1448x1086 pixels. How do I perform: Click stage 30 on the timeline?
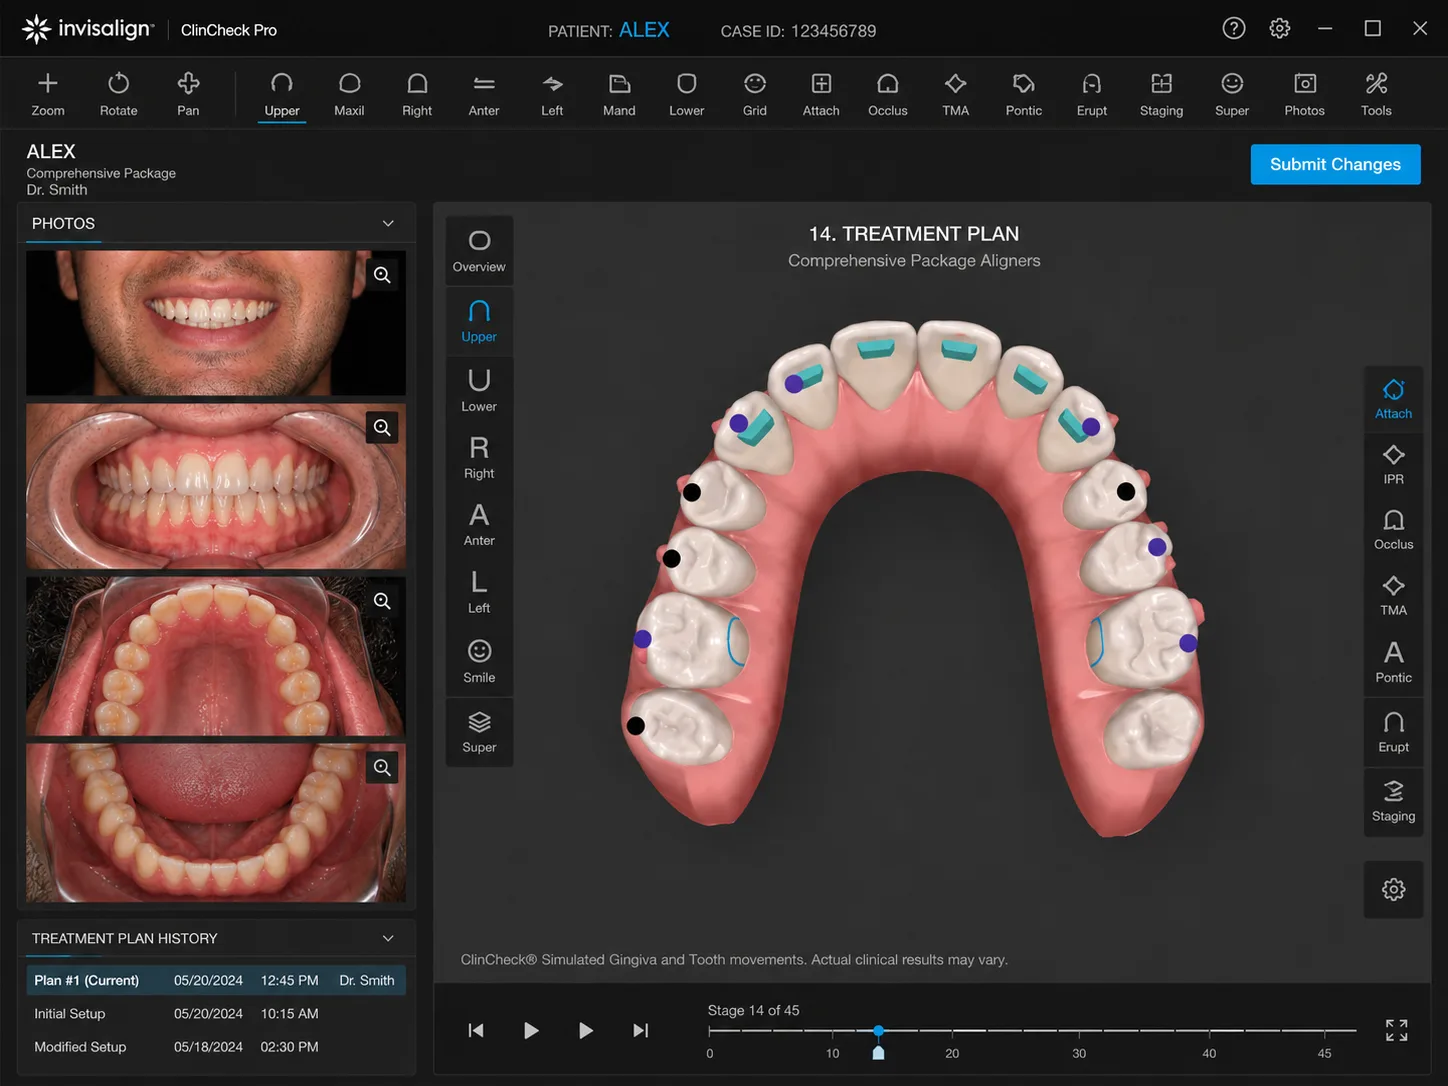(1079, 1053)
